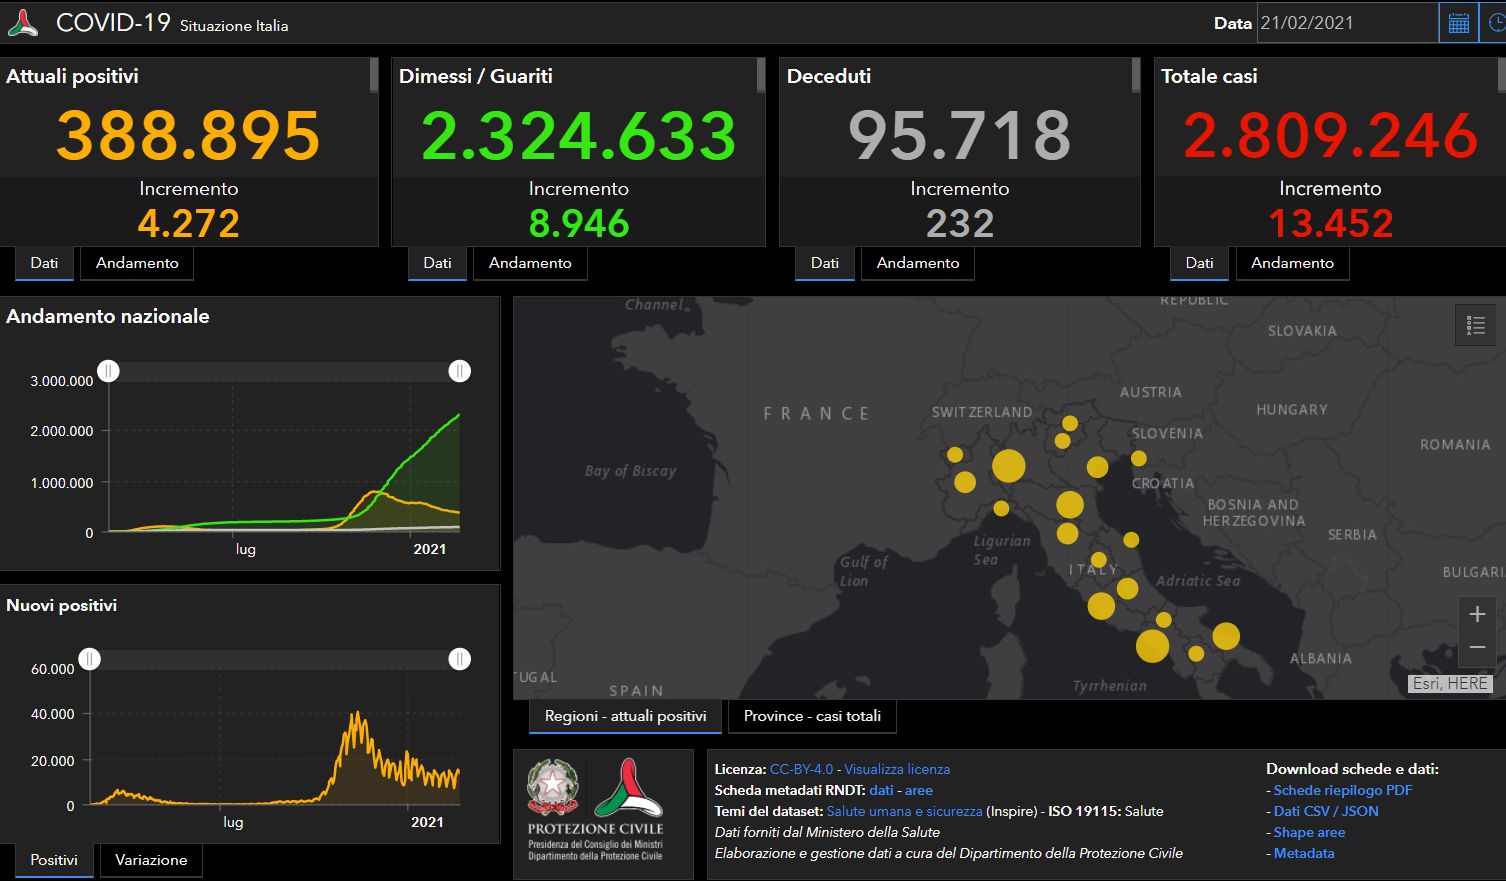Switch Nuovi positivi chart to Variazione

click(151, 860)
